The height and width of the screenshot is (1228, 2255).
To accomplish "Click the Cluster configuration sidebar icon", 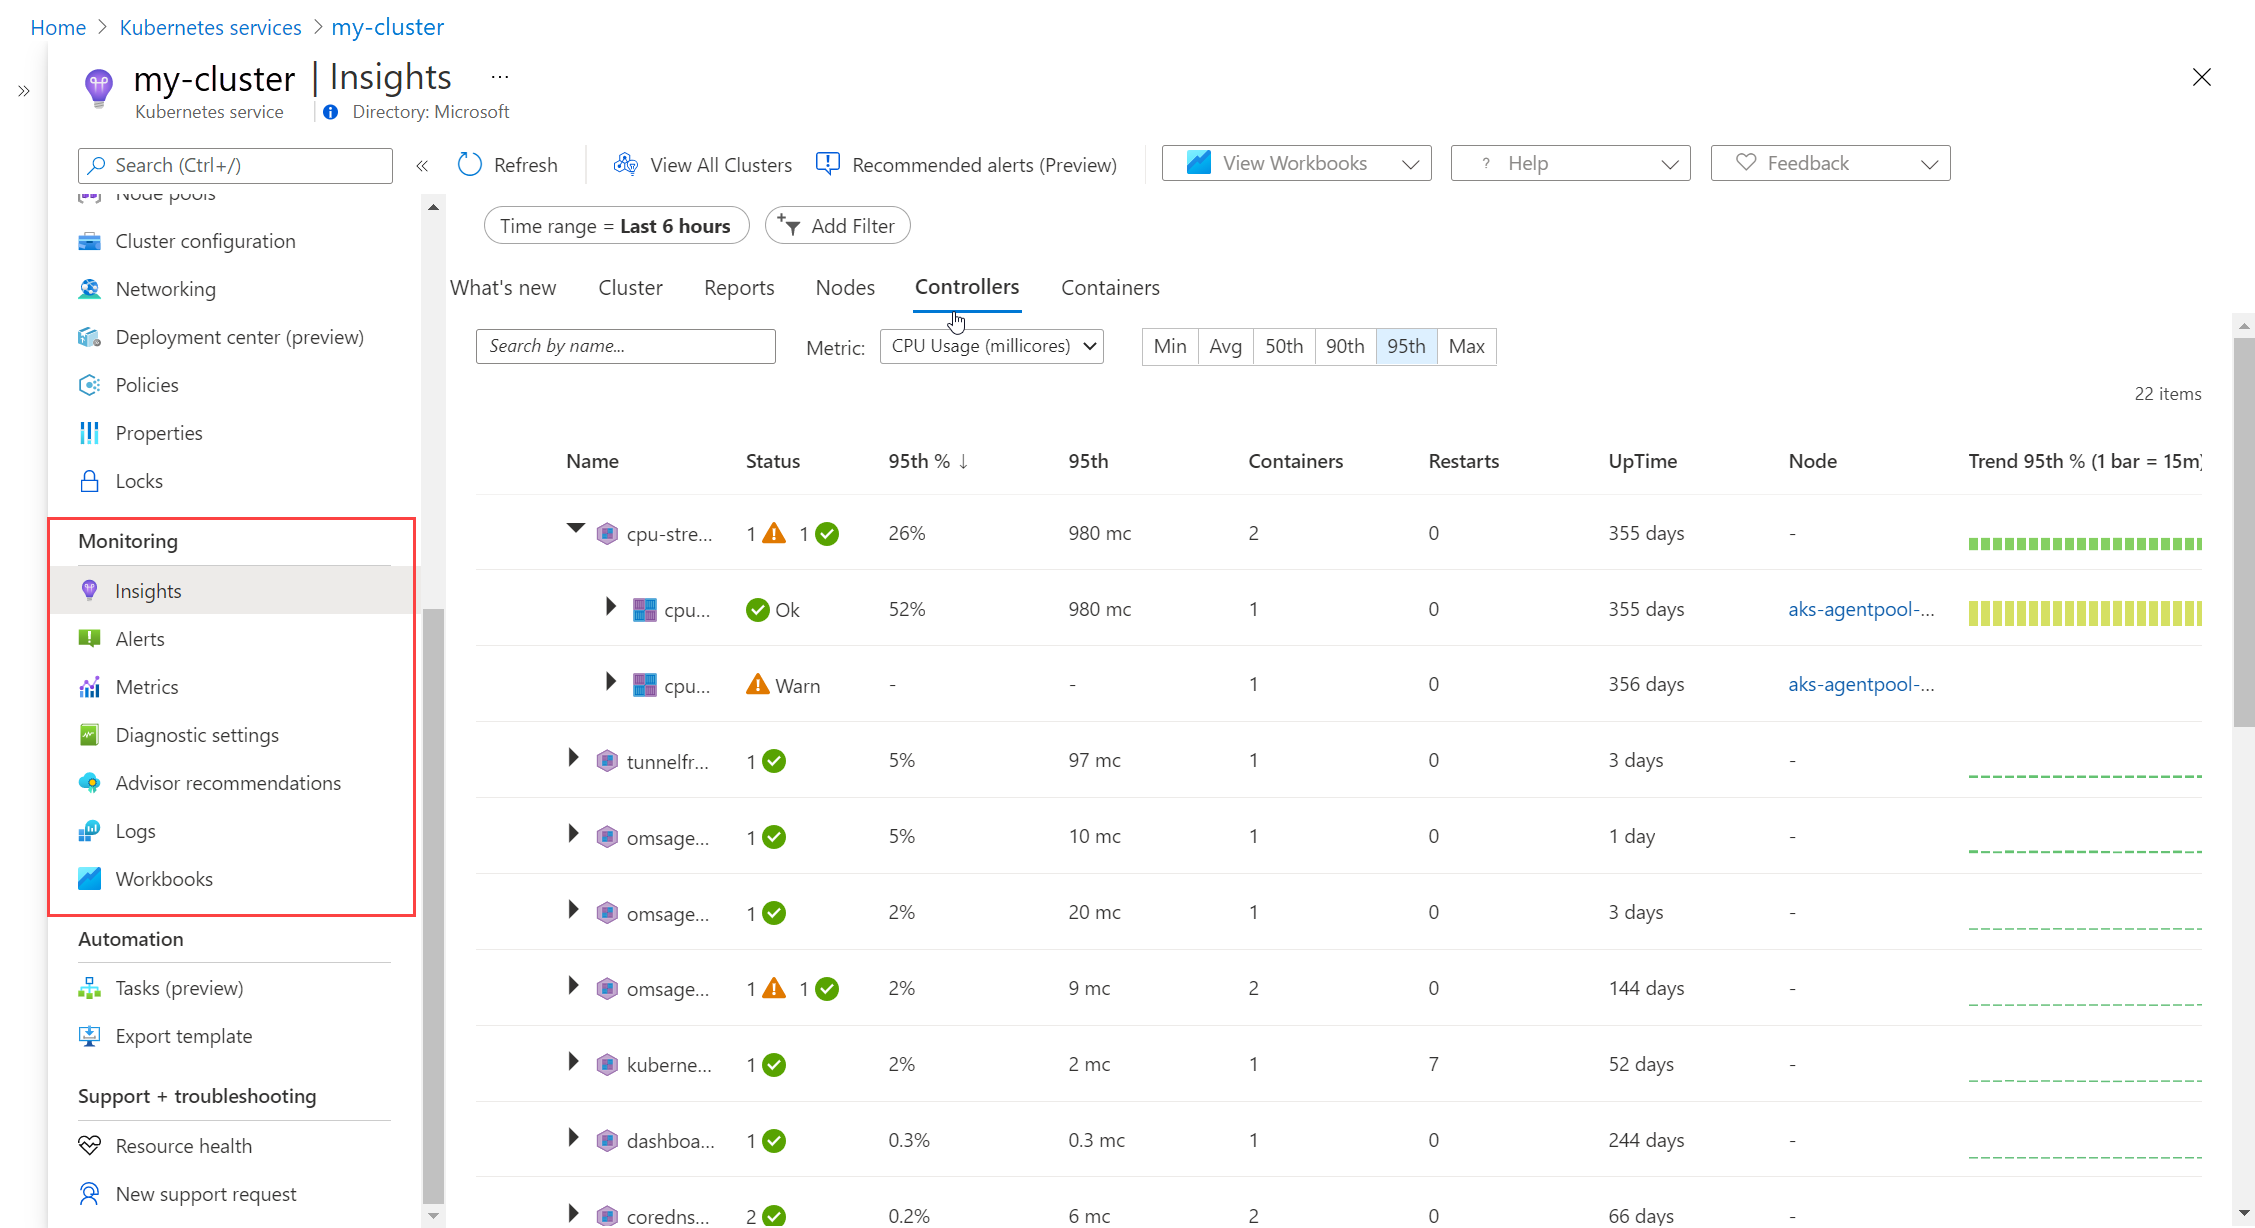I will point(90,241).
